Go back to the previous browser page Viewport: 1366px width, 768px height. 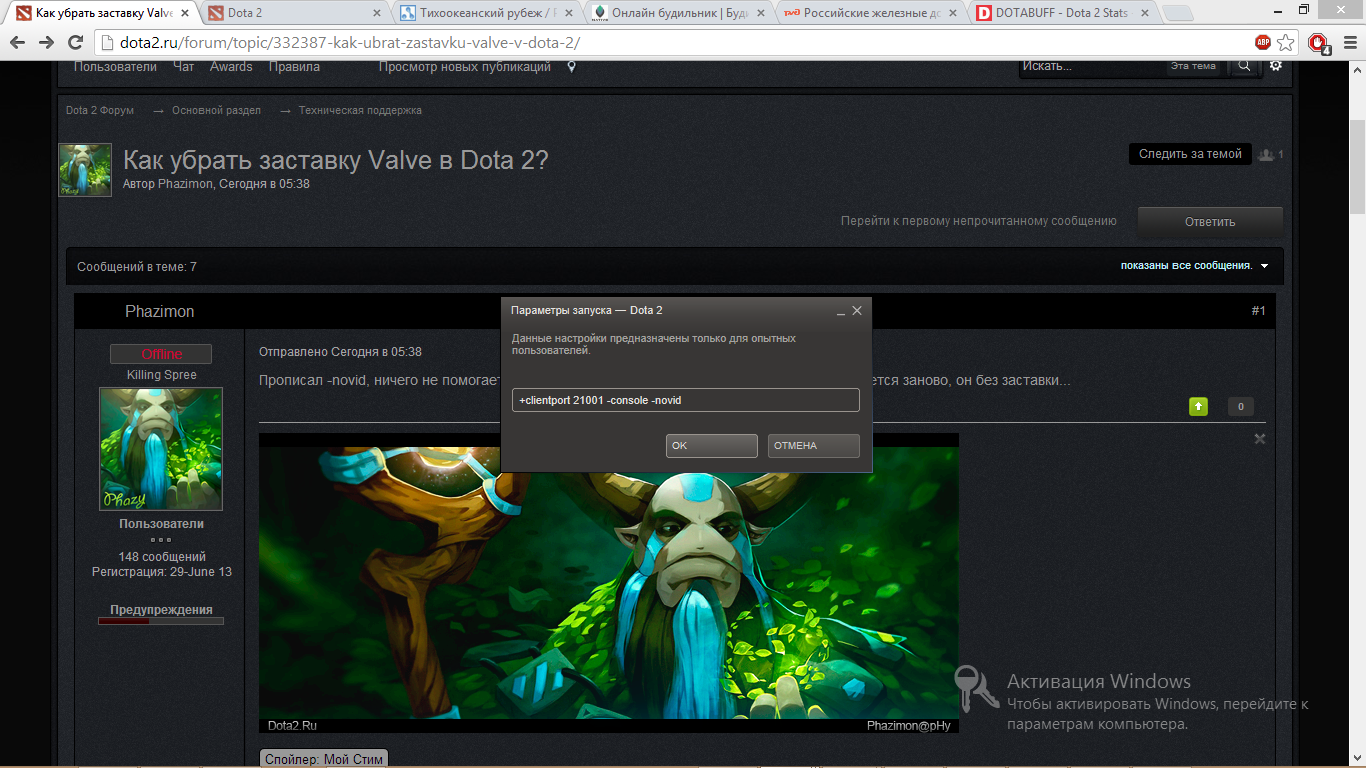coord(18,43)
